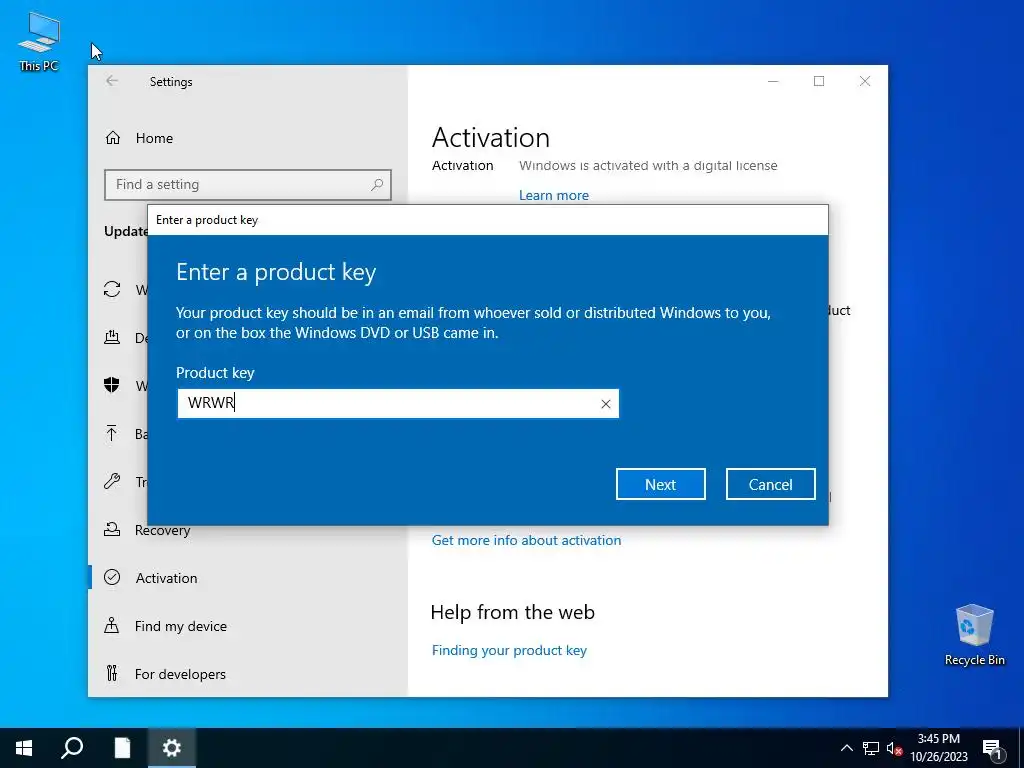The height and width of the screenshot is (768, 1024).
Task: Click the Recovery icon in sidebar
Action: pyautogui.click(x=112, y=529)
